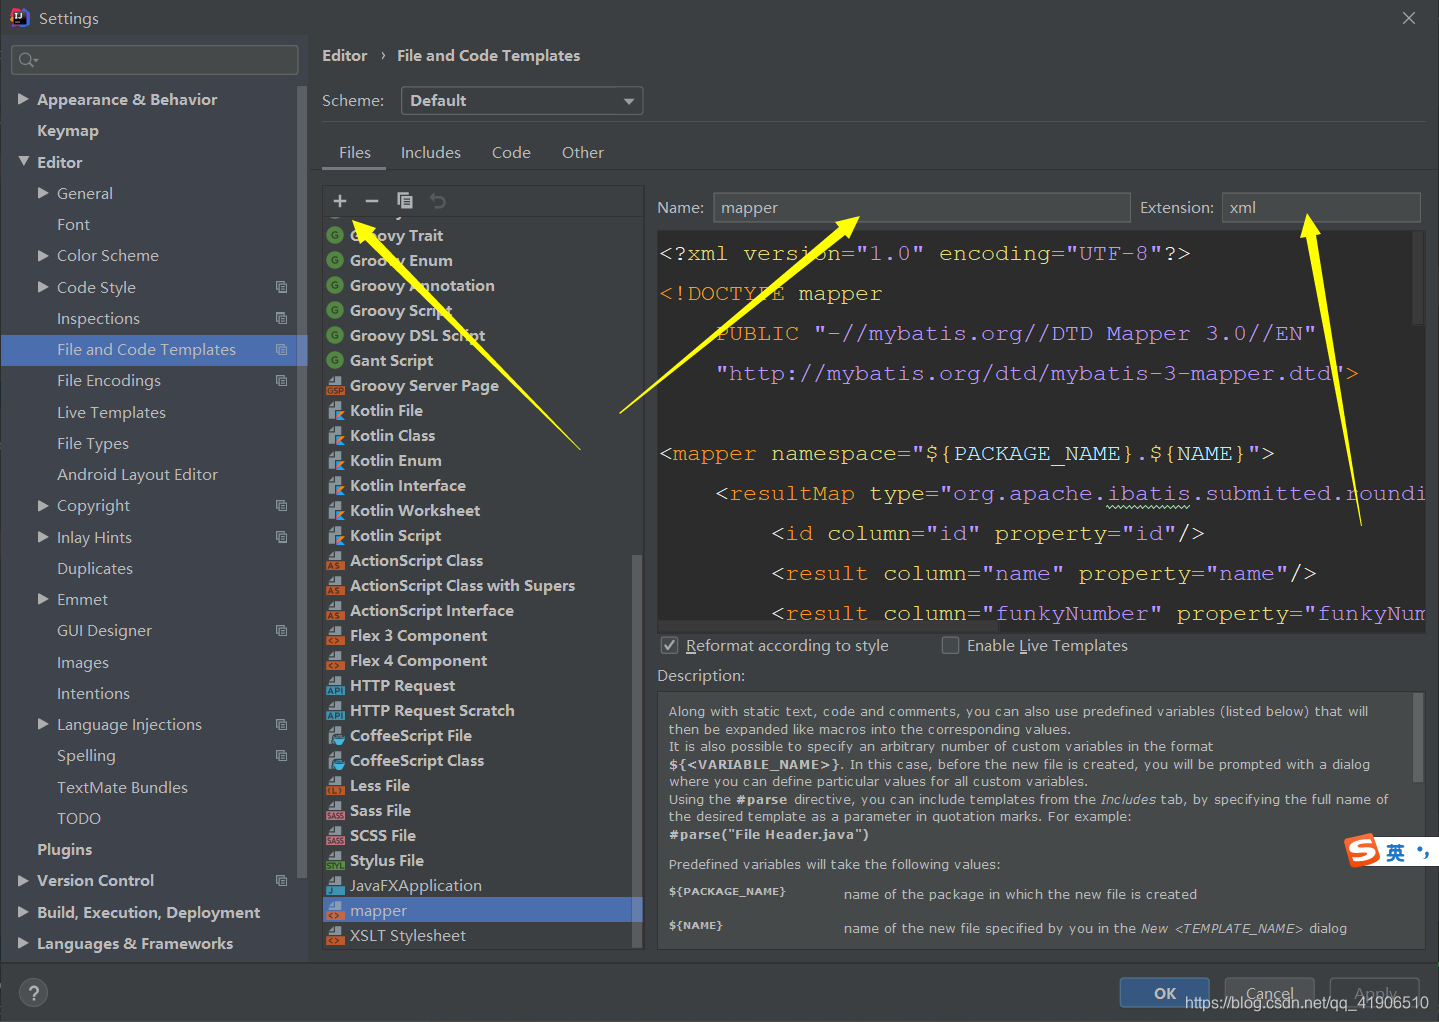Expand the Emmet node

(x=43, y=599)
